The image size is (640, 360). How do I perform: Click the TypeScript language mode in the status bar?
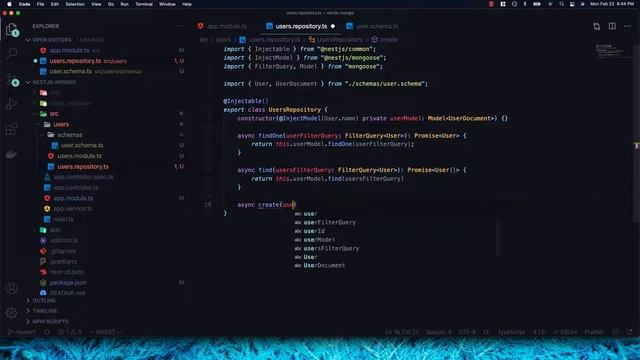click(511, 332)
